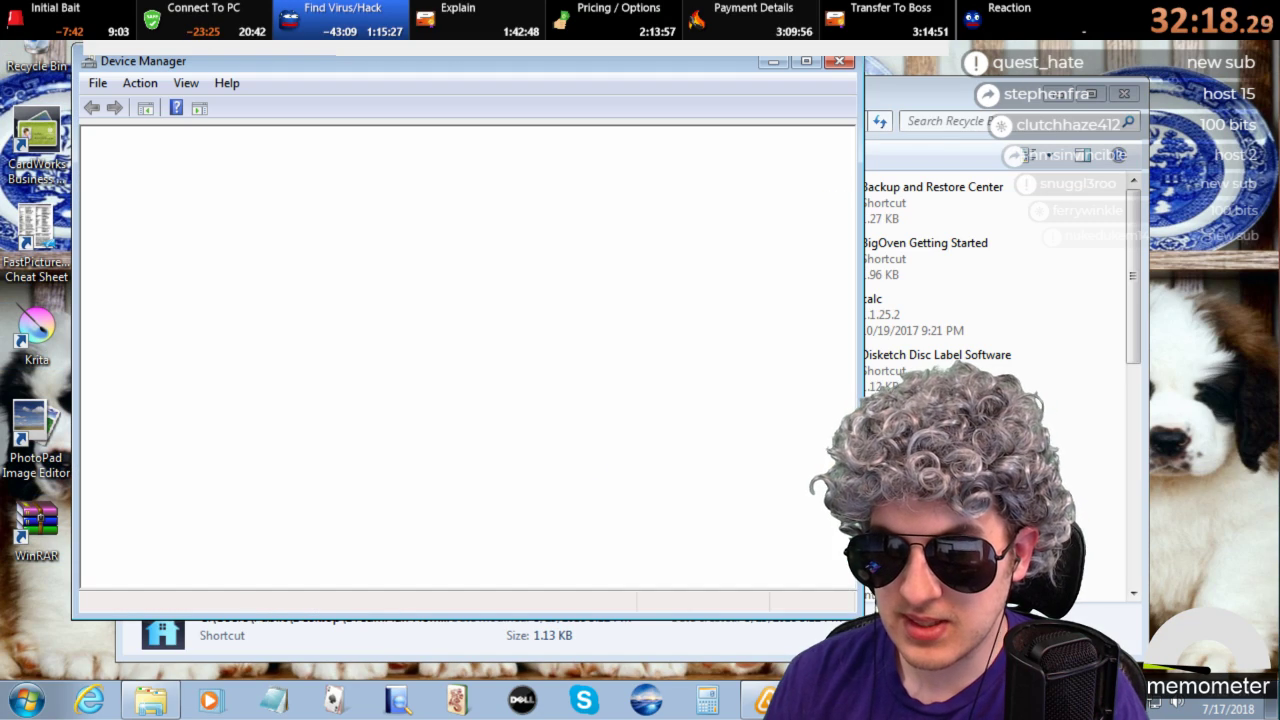1280x720 pixels.
Task: Click the Size: 1.13 KB details text
Action: 539,635
